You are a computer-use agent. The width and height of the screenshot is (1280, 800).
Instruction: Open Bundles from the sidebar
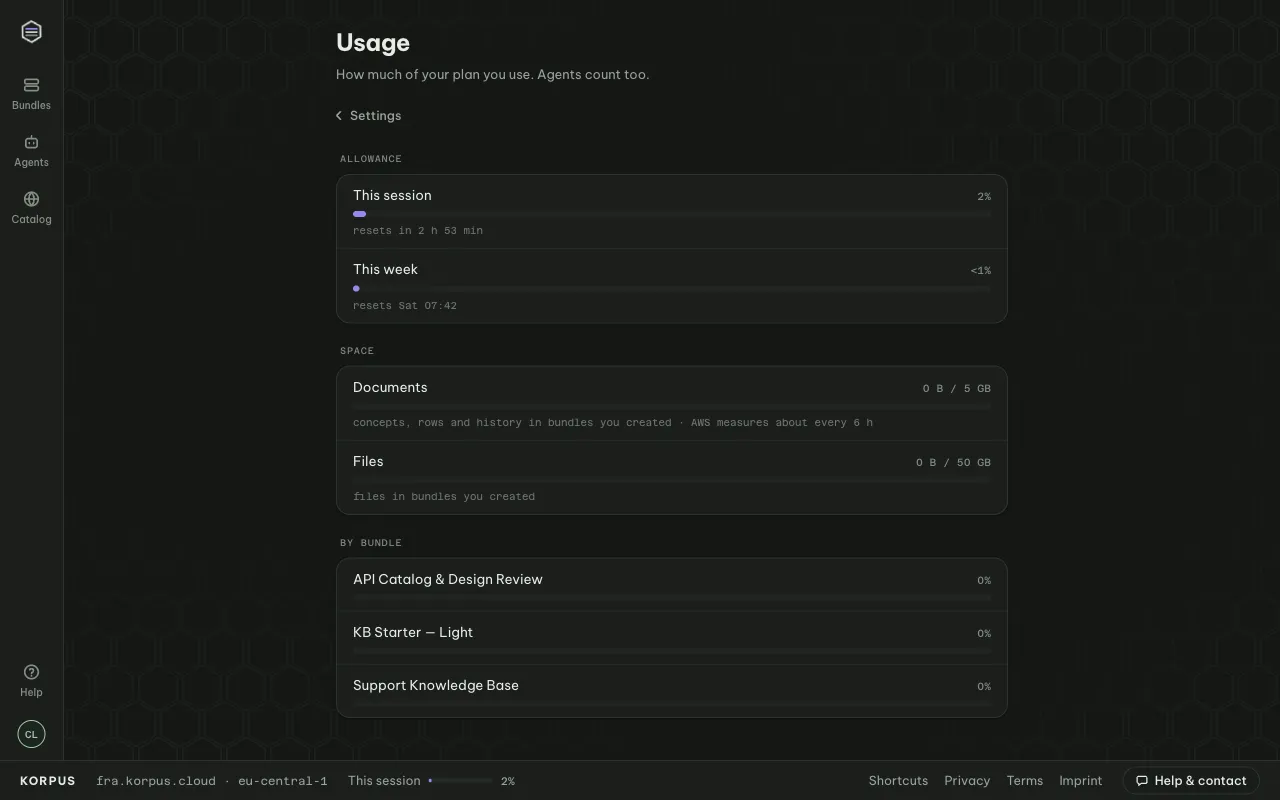[31, 94]
